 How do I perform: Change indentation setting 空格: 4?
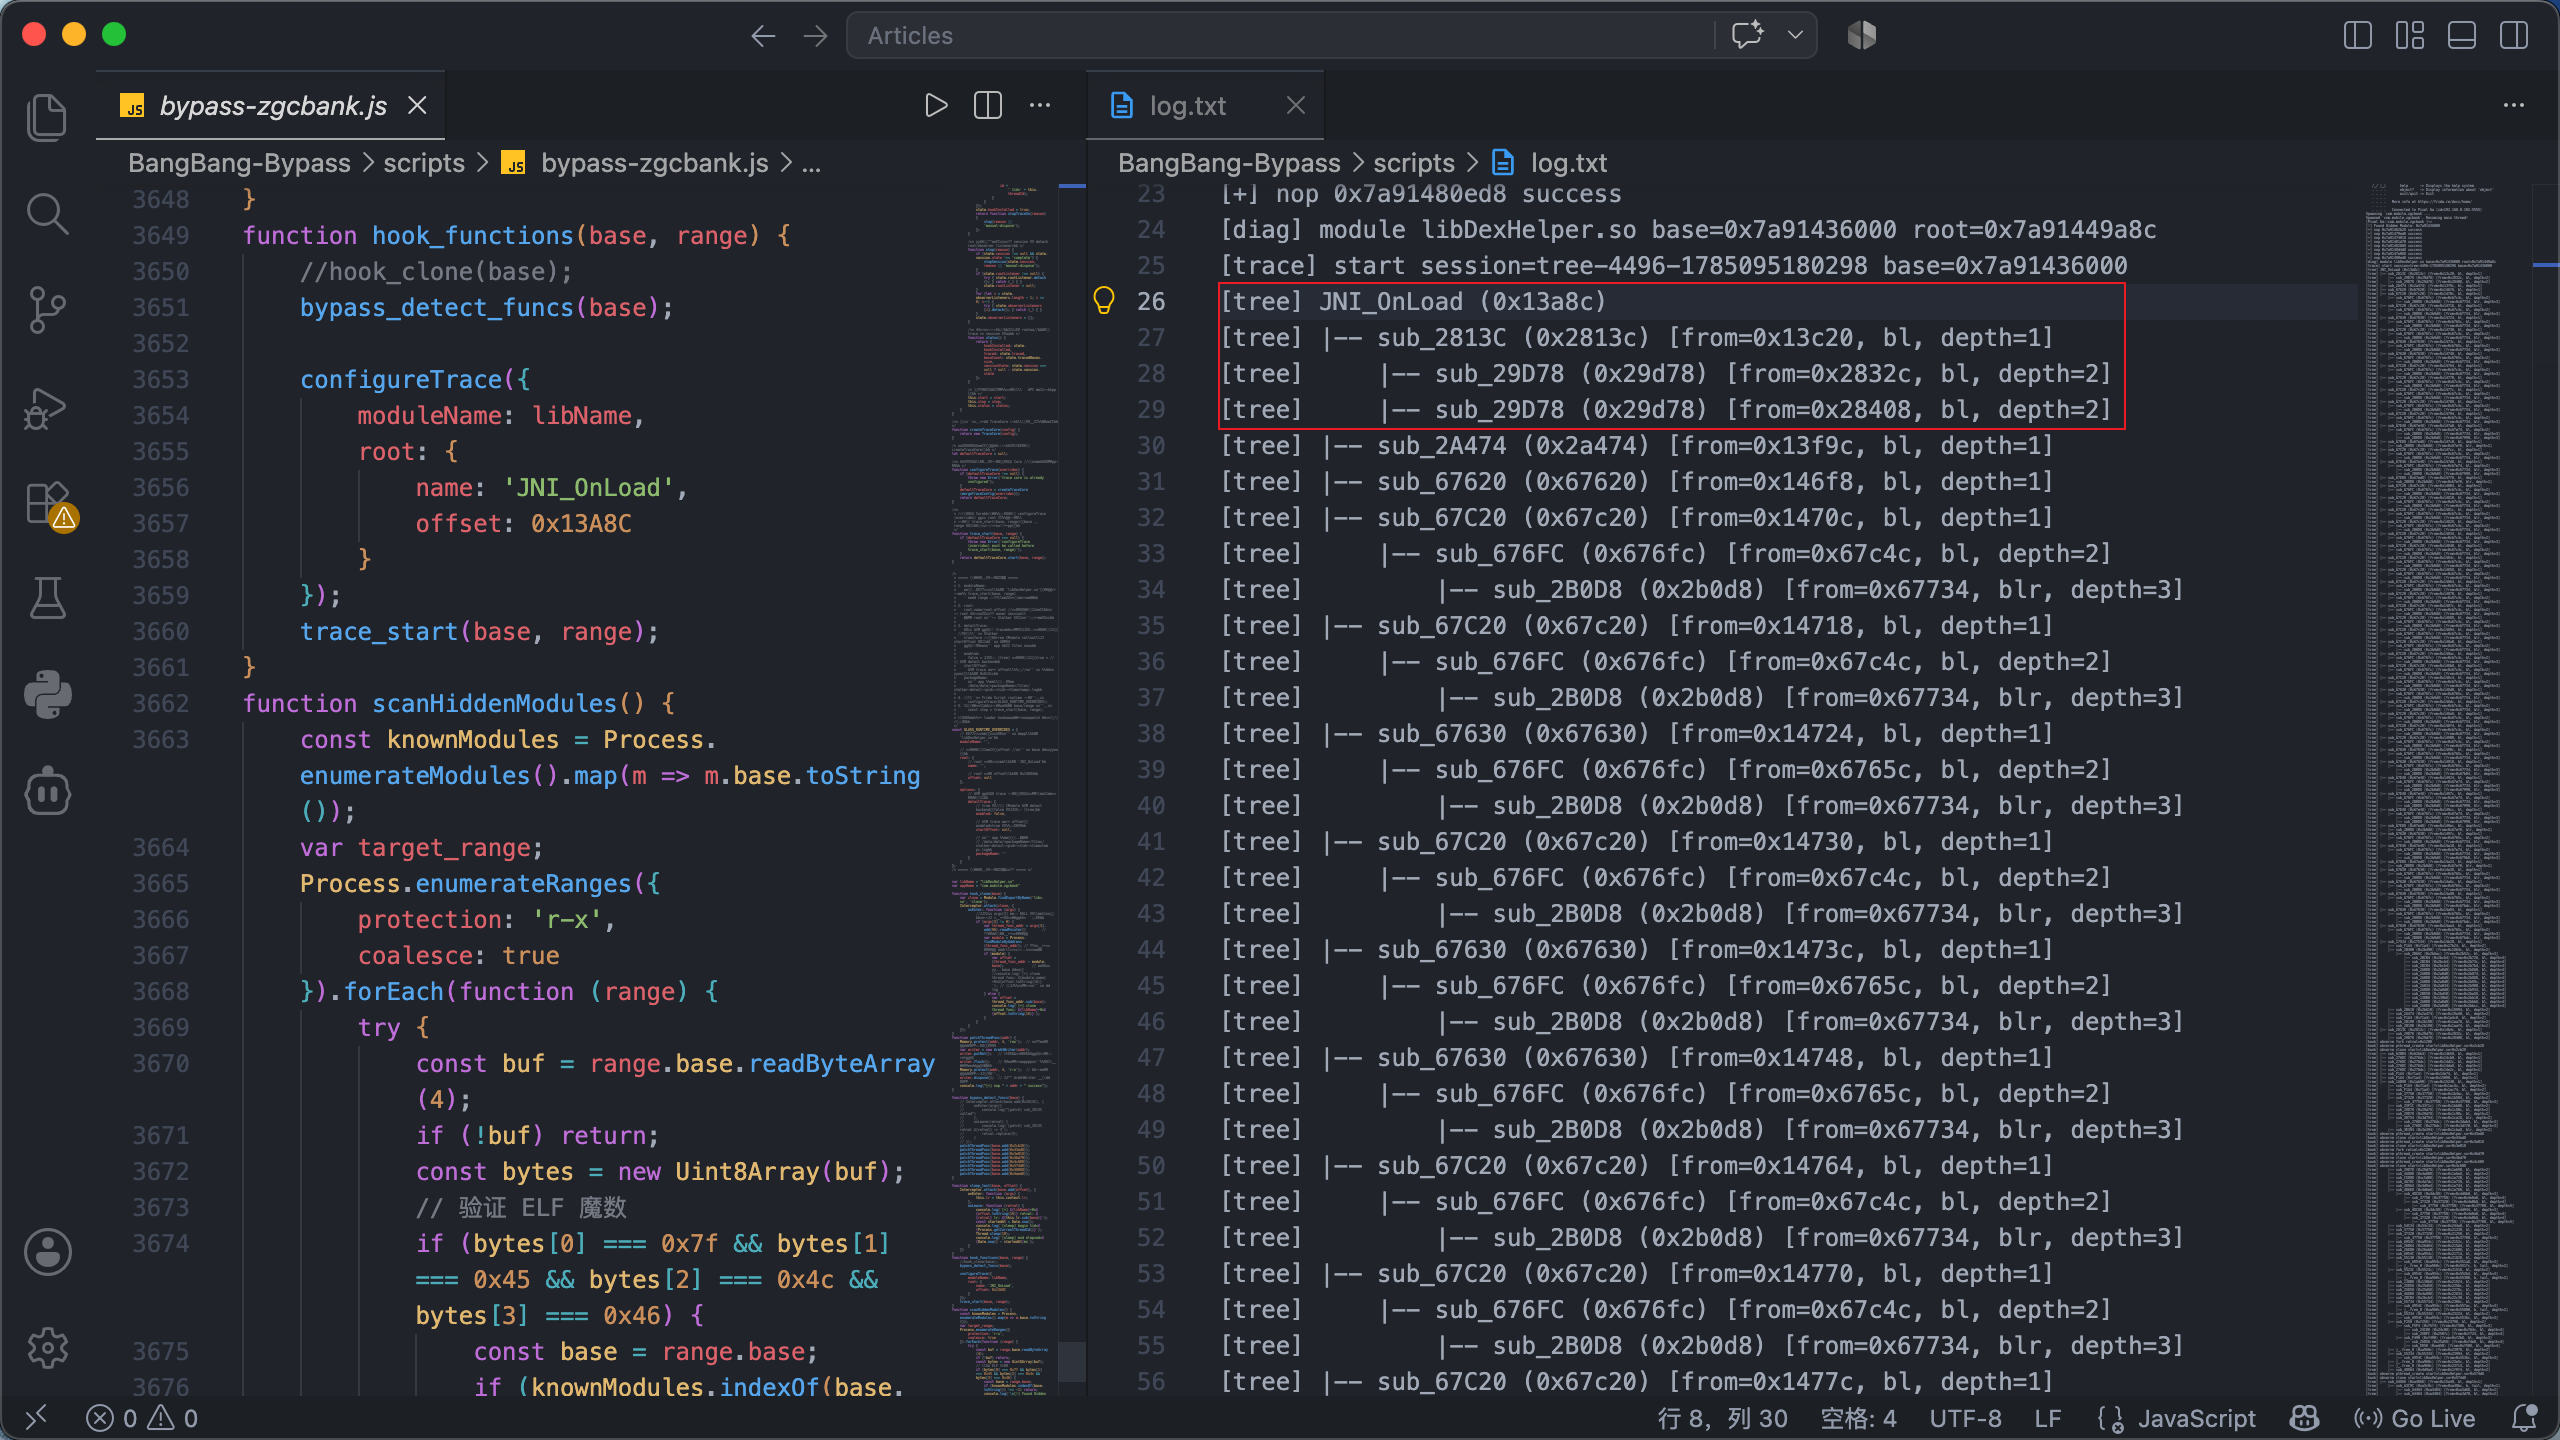point(1858,1418)
